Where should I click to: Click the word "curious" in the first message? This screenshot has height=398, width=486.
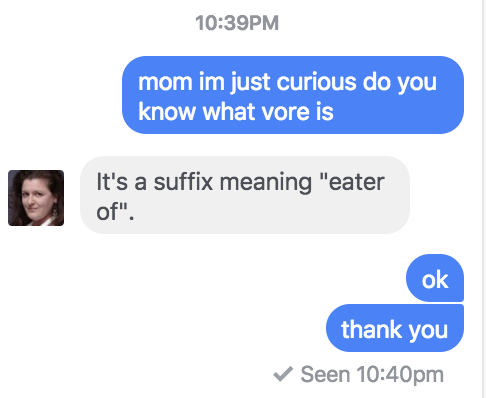point(316,82)
